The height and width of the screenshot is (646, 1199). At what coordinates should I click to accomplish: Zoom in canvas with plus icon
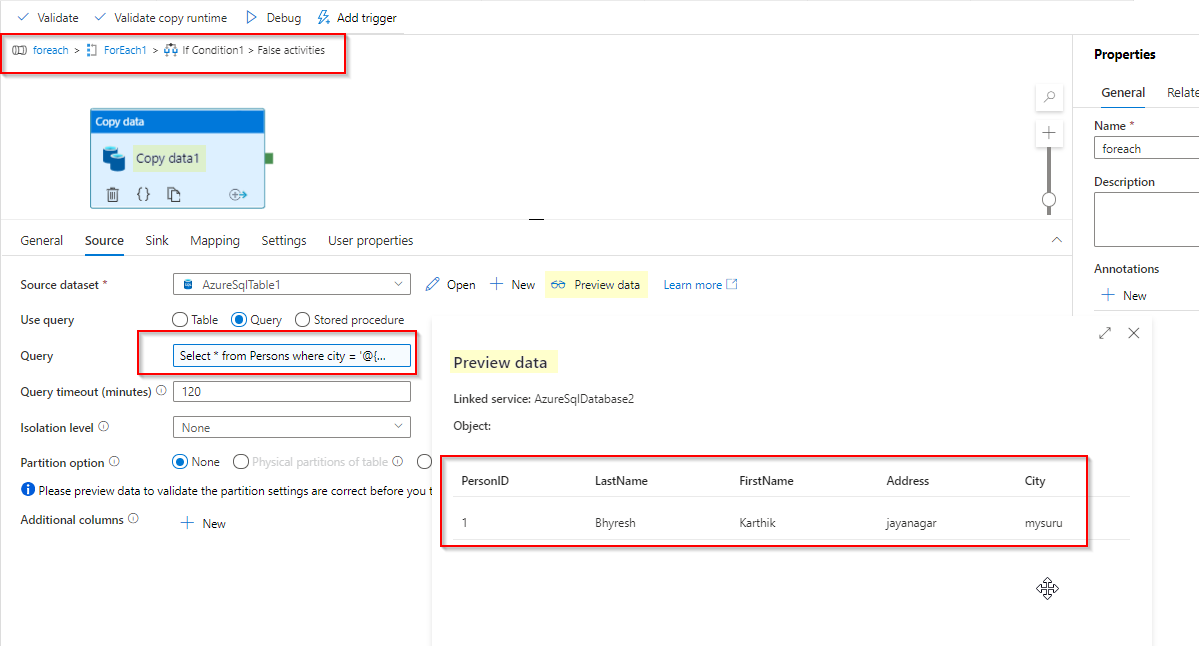pyautogui.click(x=1049, y=133)
